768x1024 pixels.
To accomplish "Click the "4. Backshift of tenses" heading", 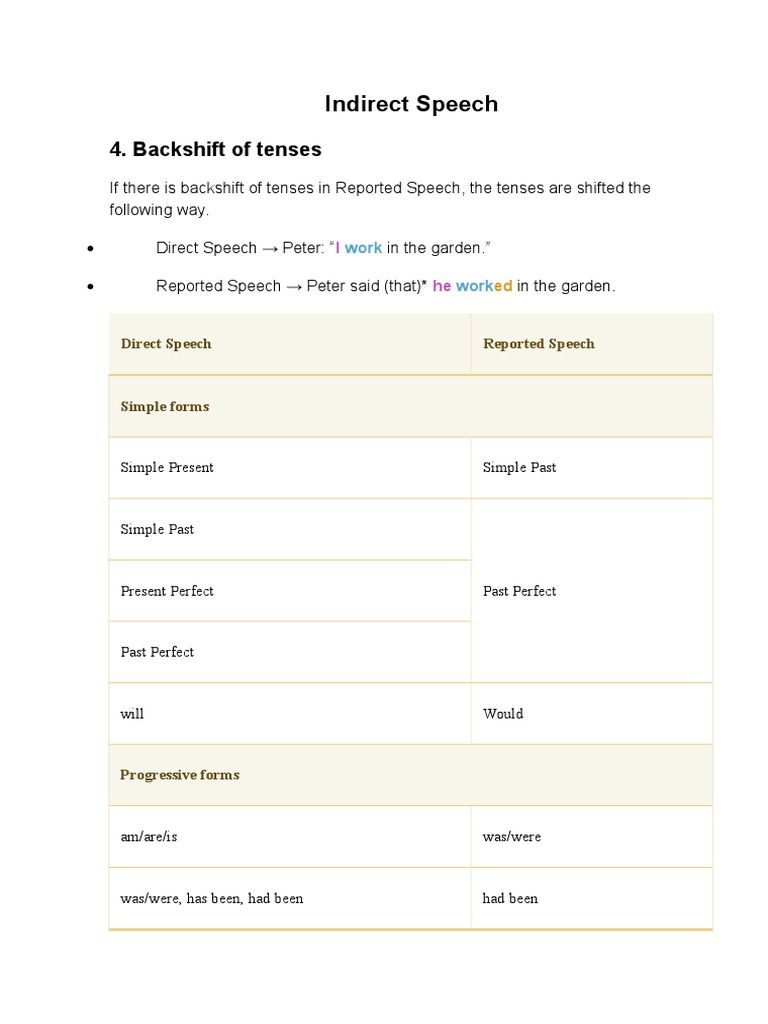I will pos(215,149).
